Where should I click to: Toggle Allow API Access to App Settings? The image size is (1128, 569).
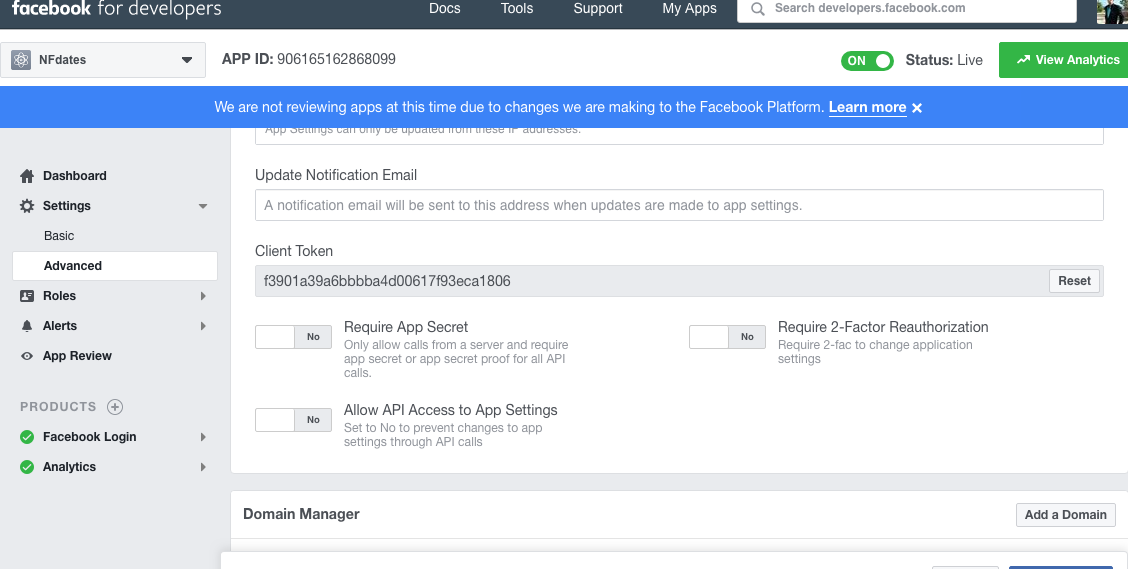[294, 420]
